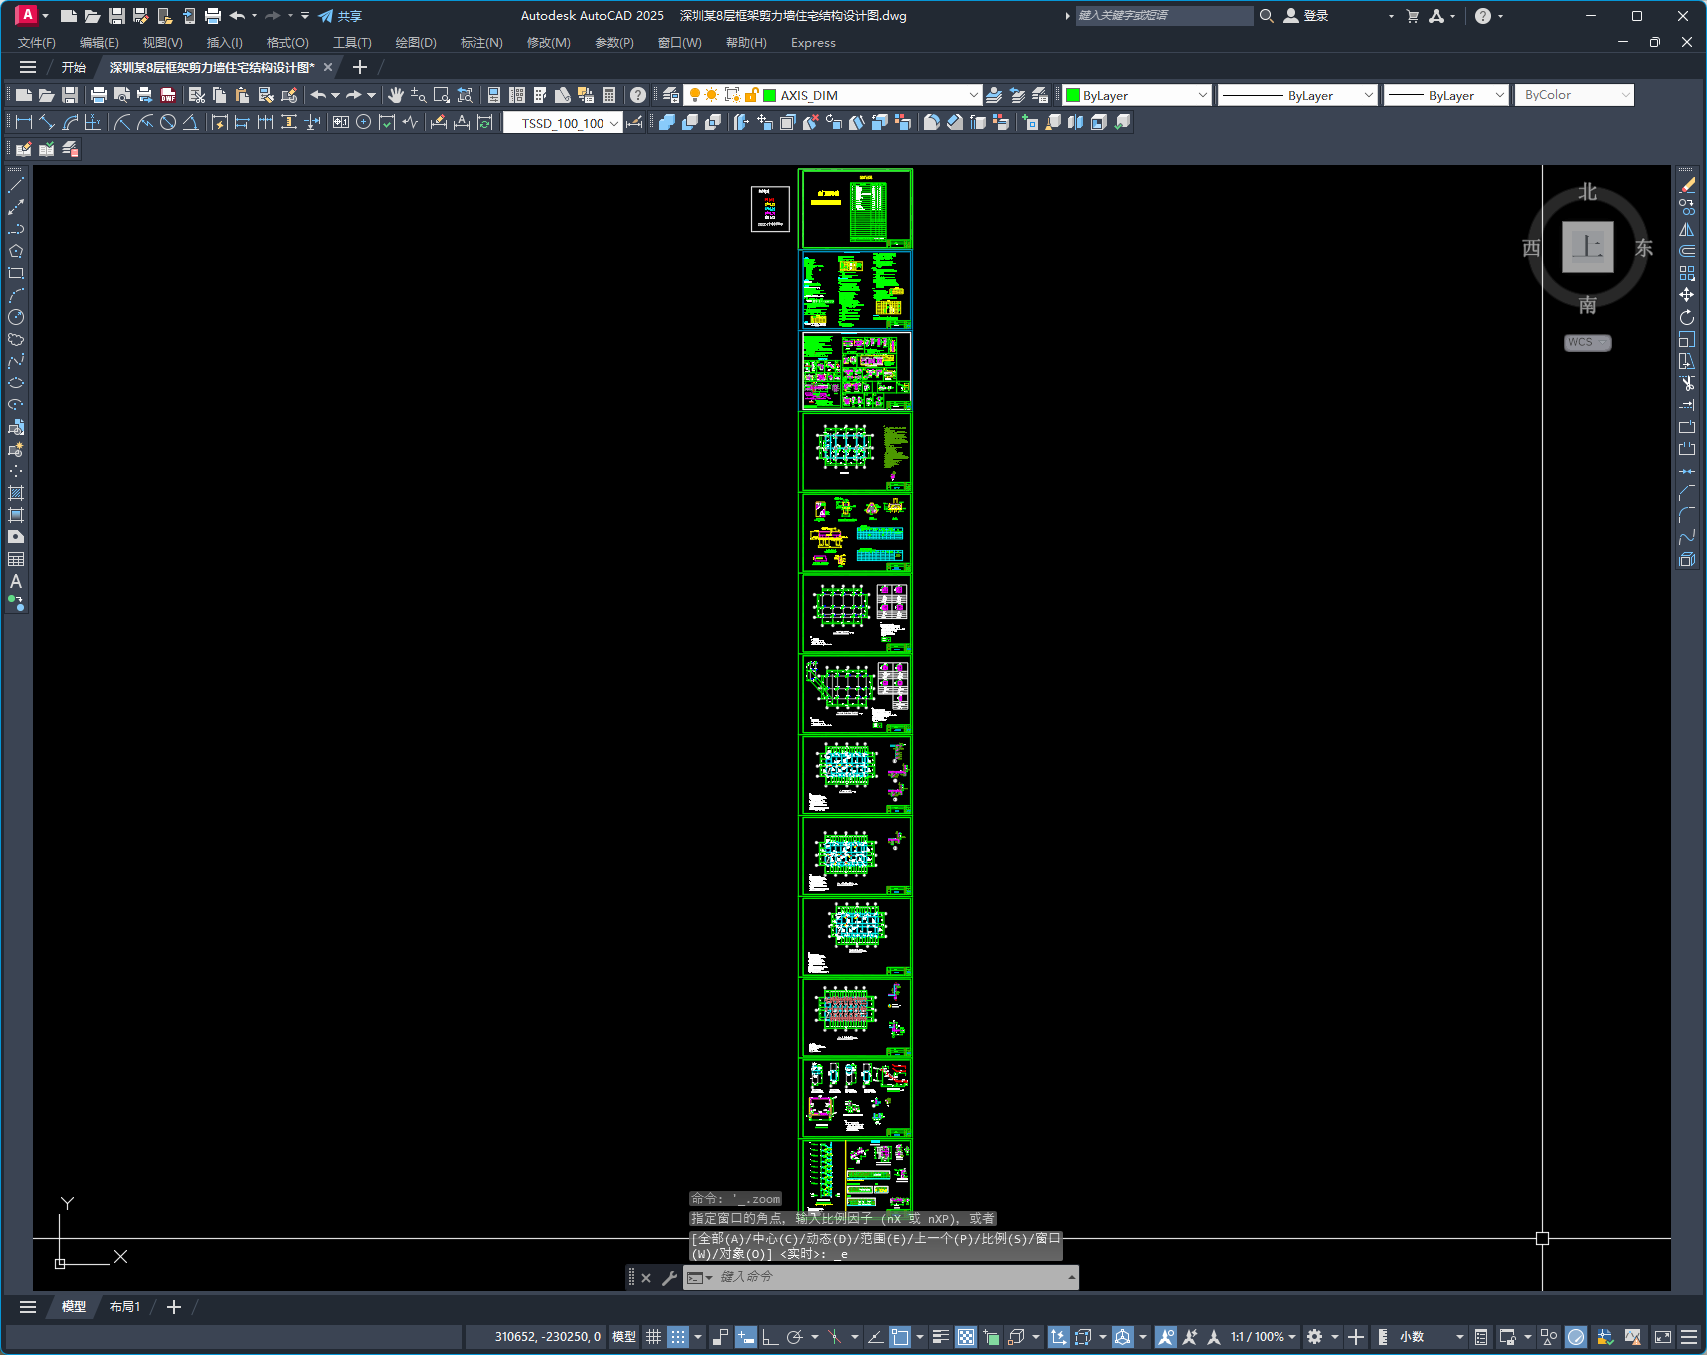Click 东 on the ViewCube compass
This screenshot has height=1355, width=1707.
tap(1644, 248)
